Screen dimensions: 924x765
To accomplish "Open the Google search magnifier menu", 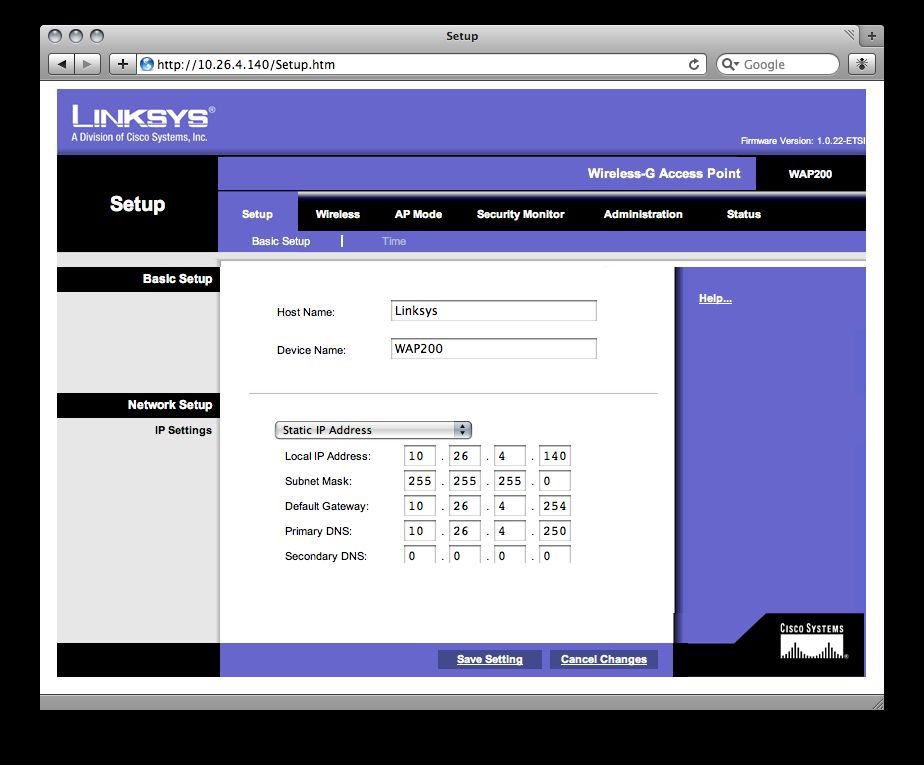I will pyautogui.click(x=730, y=64).
